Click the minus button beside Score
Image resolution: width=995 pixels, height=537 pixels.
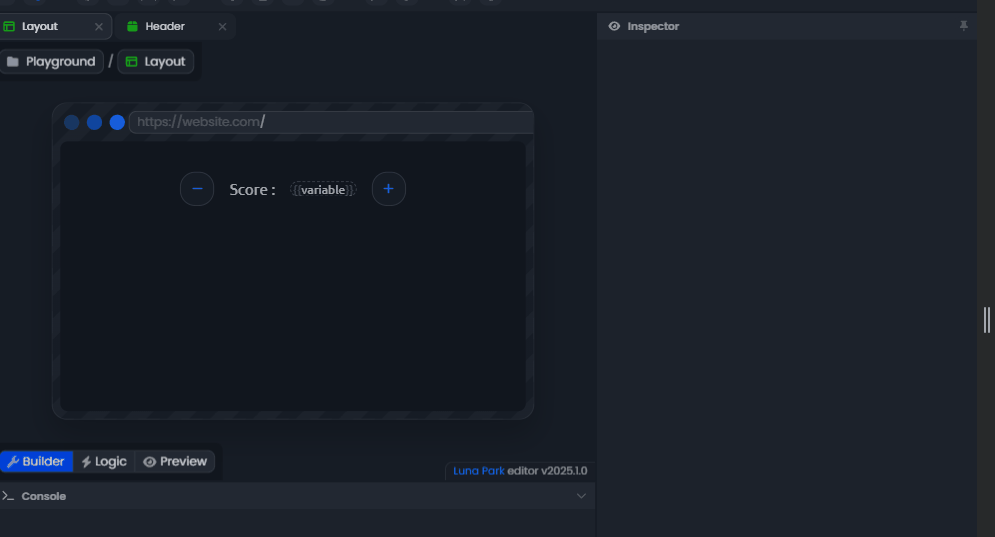pyautogui.click(x=197, y=189)
